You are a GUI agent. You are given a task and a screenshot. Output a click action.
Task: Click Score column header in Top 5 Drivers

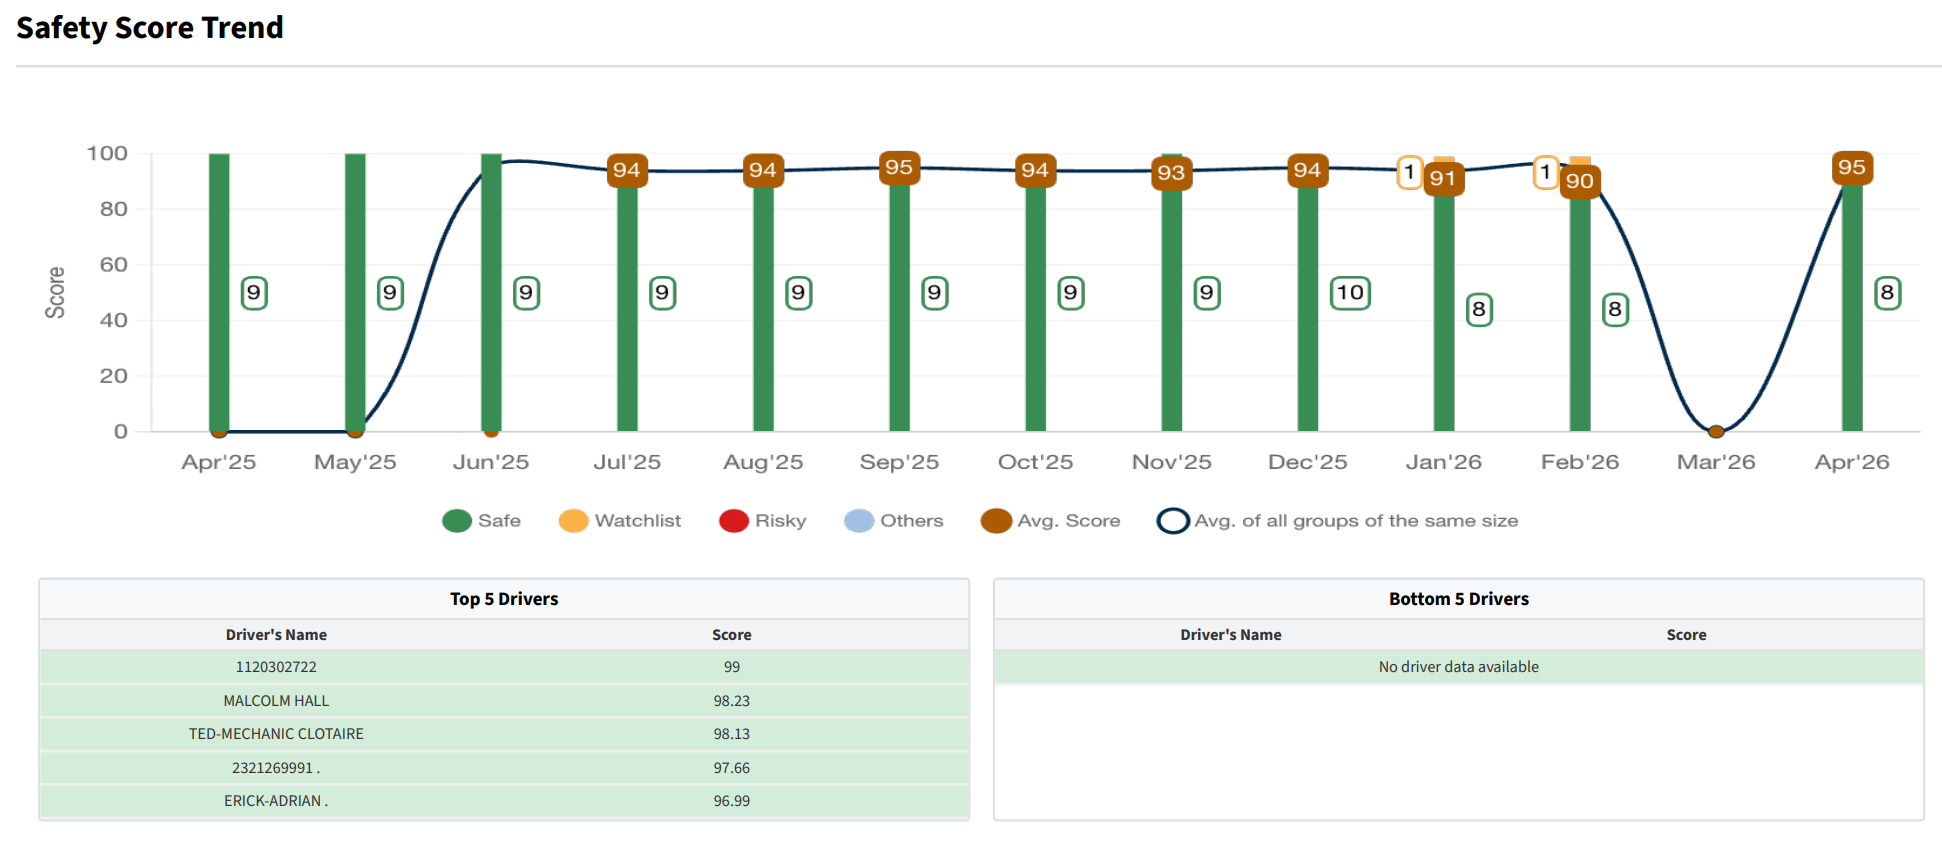pos(732,635)
